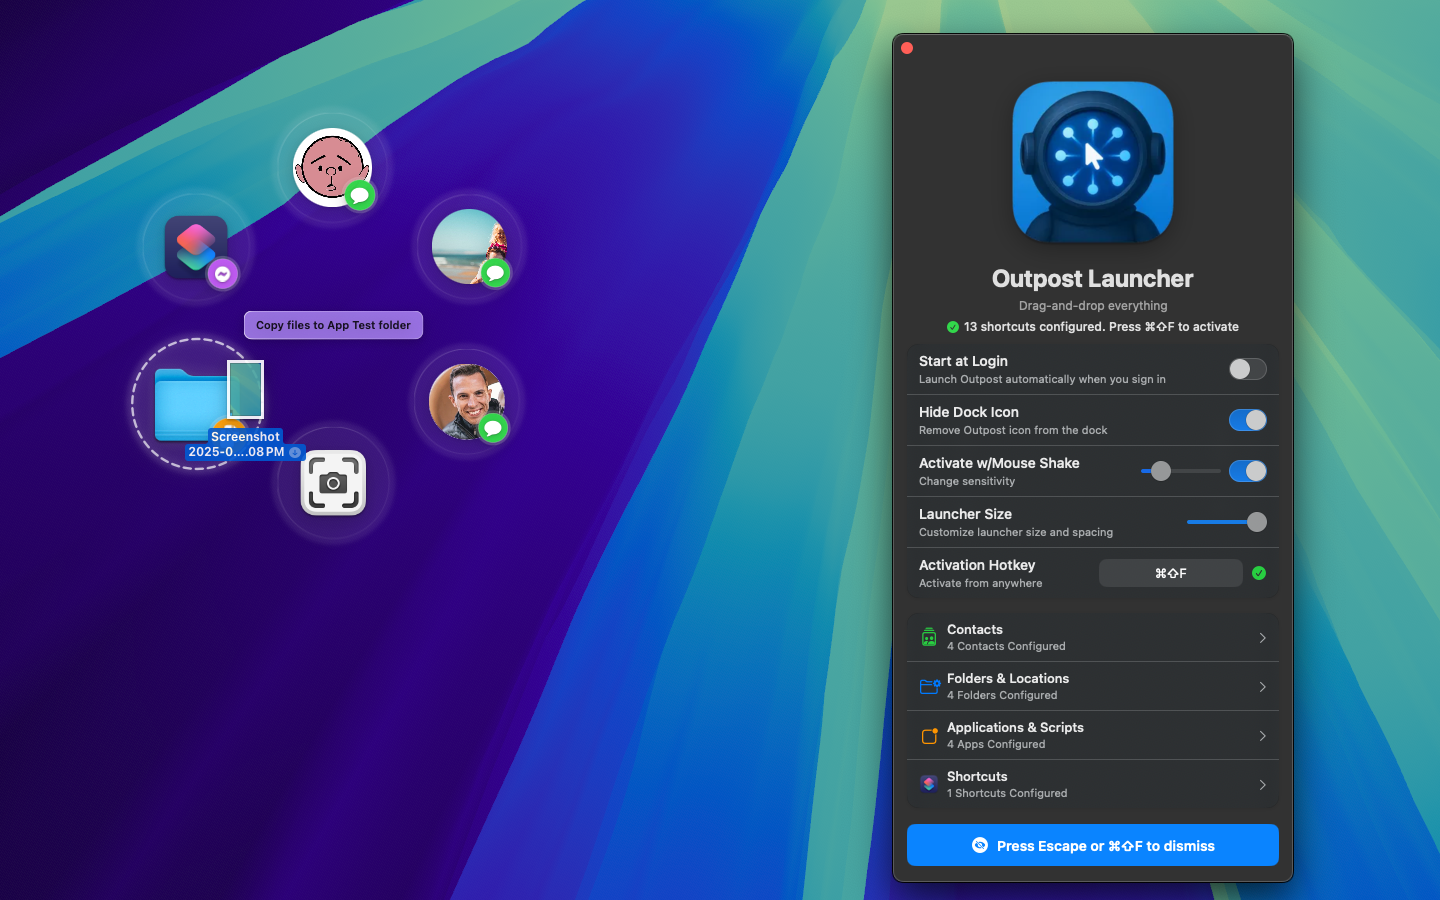The width and height of the screenshot is (1440, 900).
Task: Open the Shortcuts app icon in the launcher
Action: [x=196, y=246]
